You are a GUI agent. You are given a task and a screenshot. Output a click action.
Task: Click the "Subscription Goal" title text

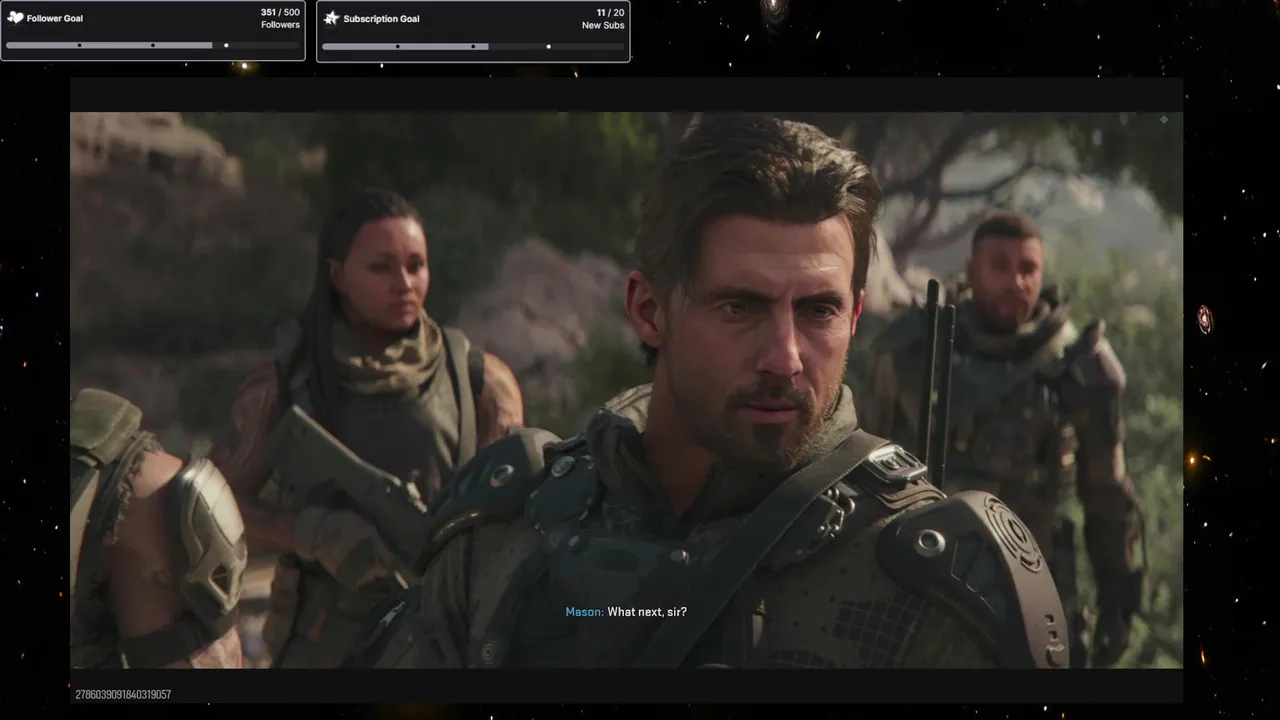click(381, 19)
